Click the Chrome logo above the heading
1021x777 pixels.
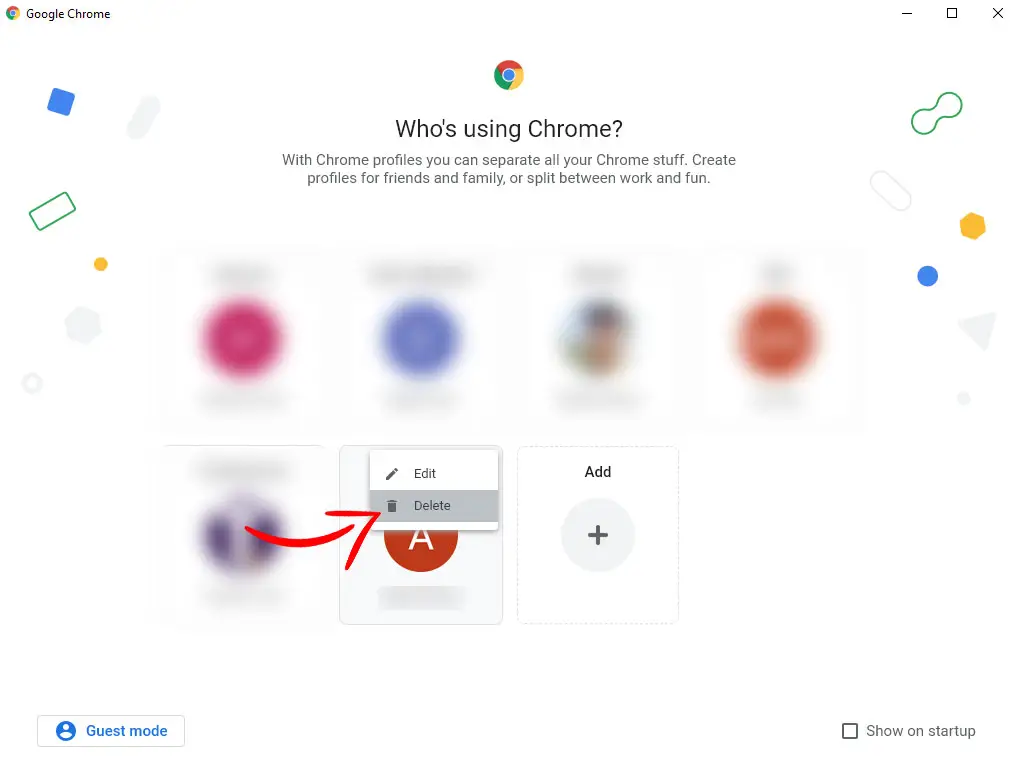point(509,75)
